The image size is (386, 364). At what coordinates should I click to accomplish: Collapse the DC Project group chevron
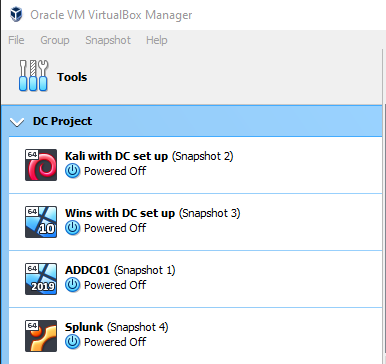17,122
